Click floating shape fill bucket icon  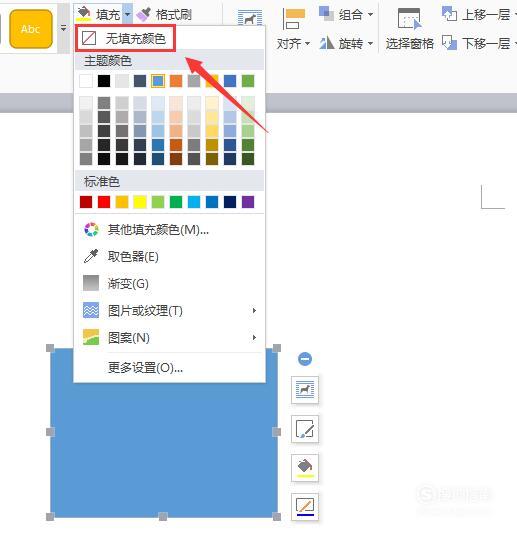point(305,468)
